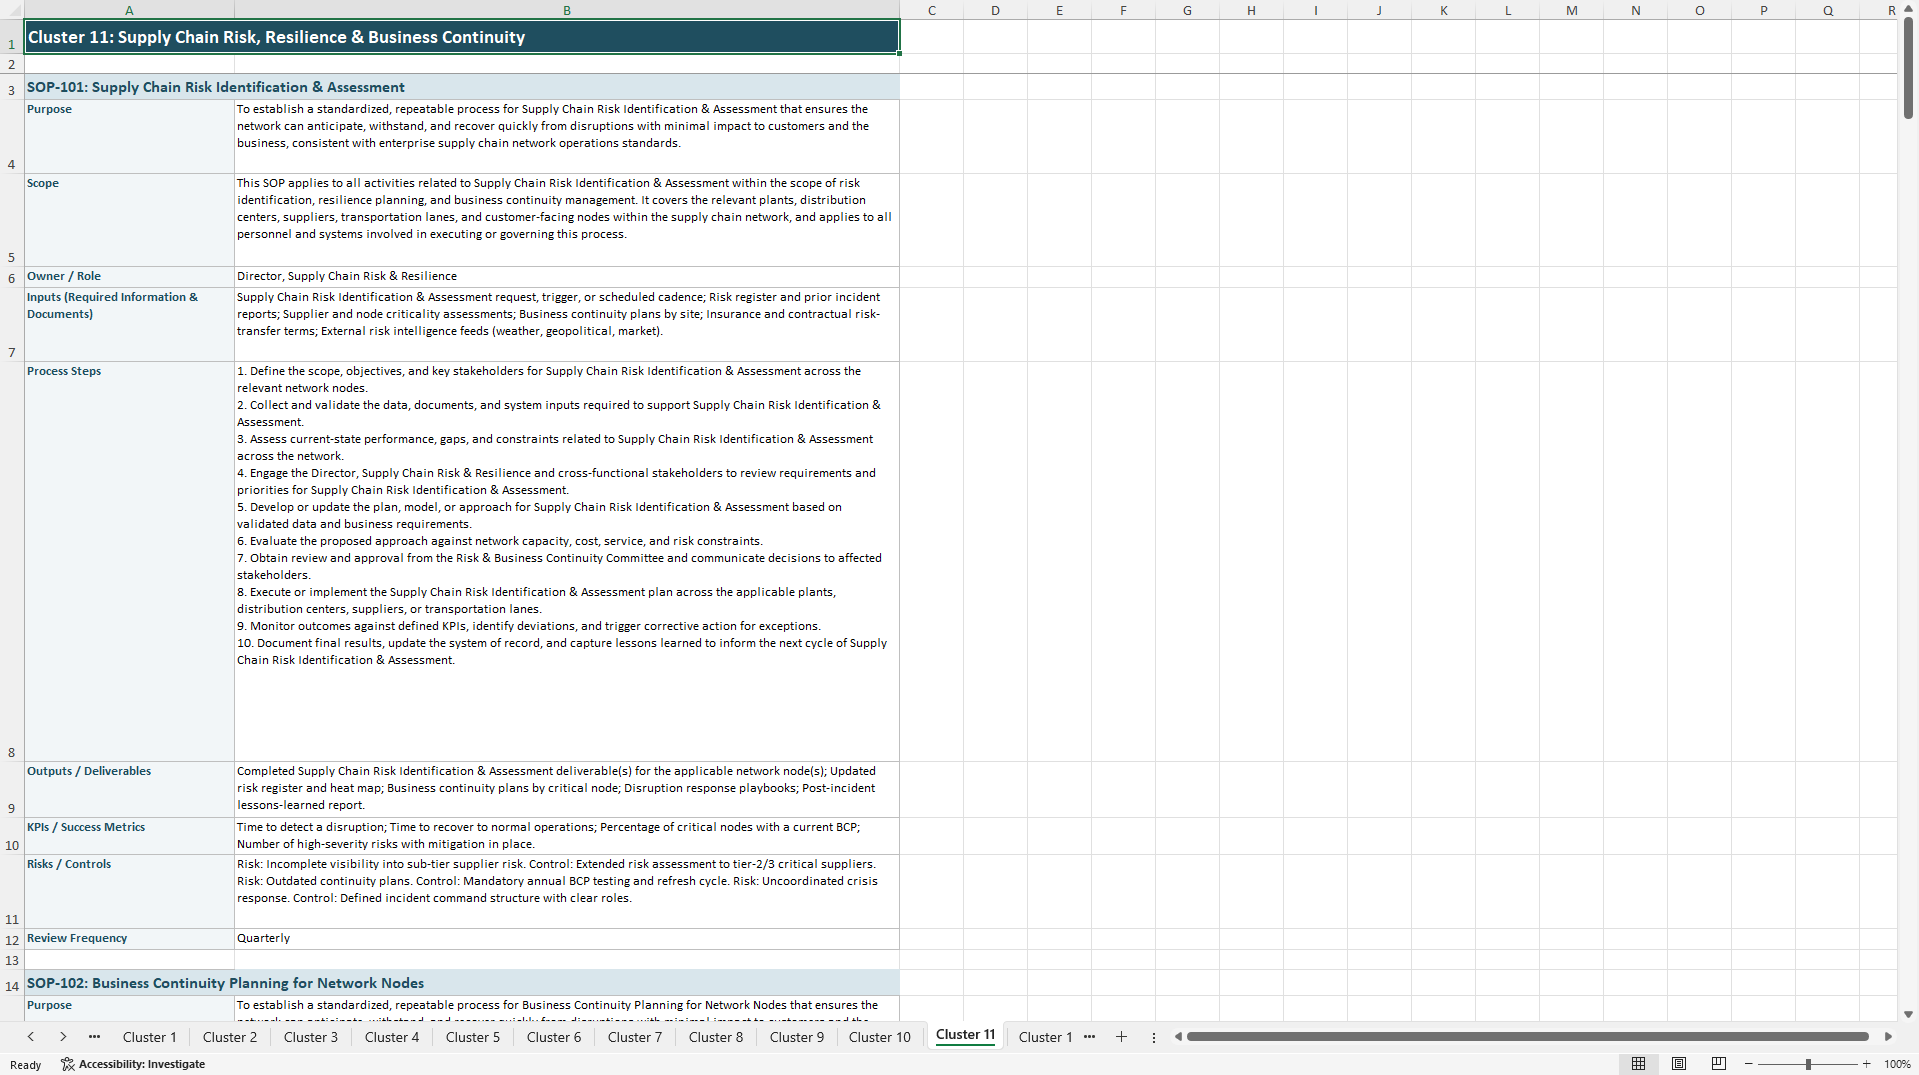Select the 'Process Steps' label cell
Viewport: 1919px width, 1075px height.
coord(129,561)
